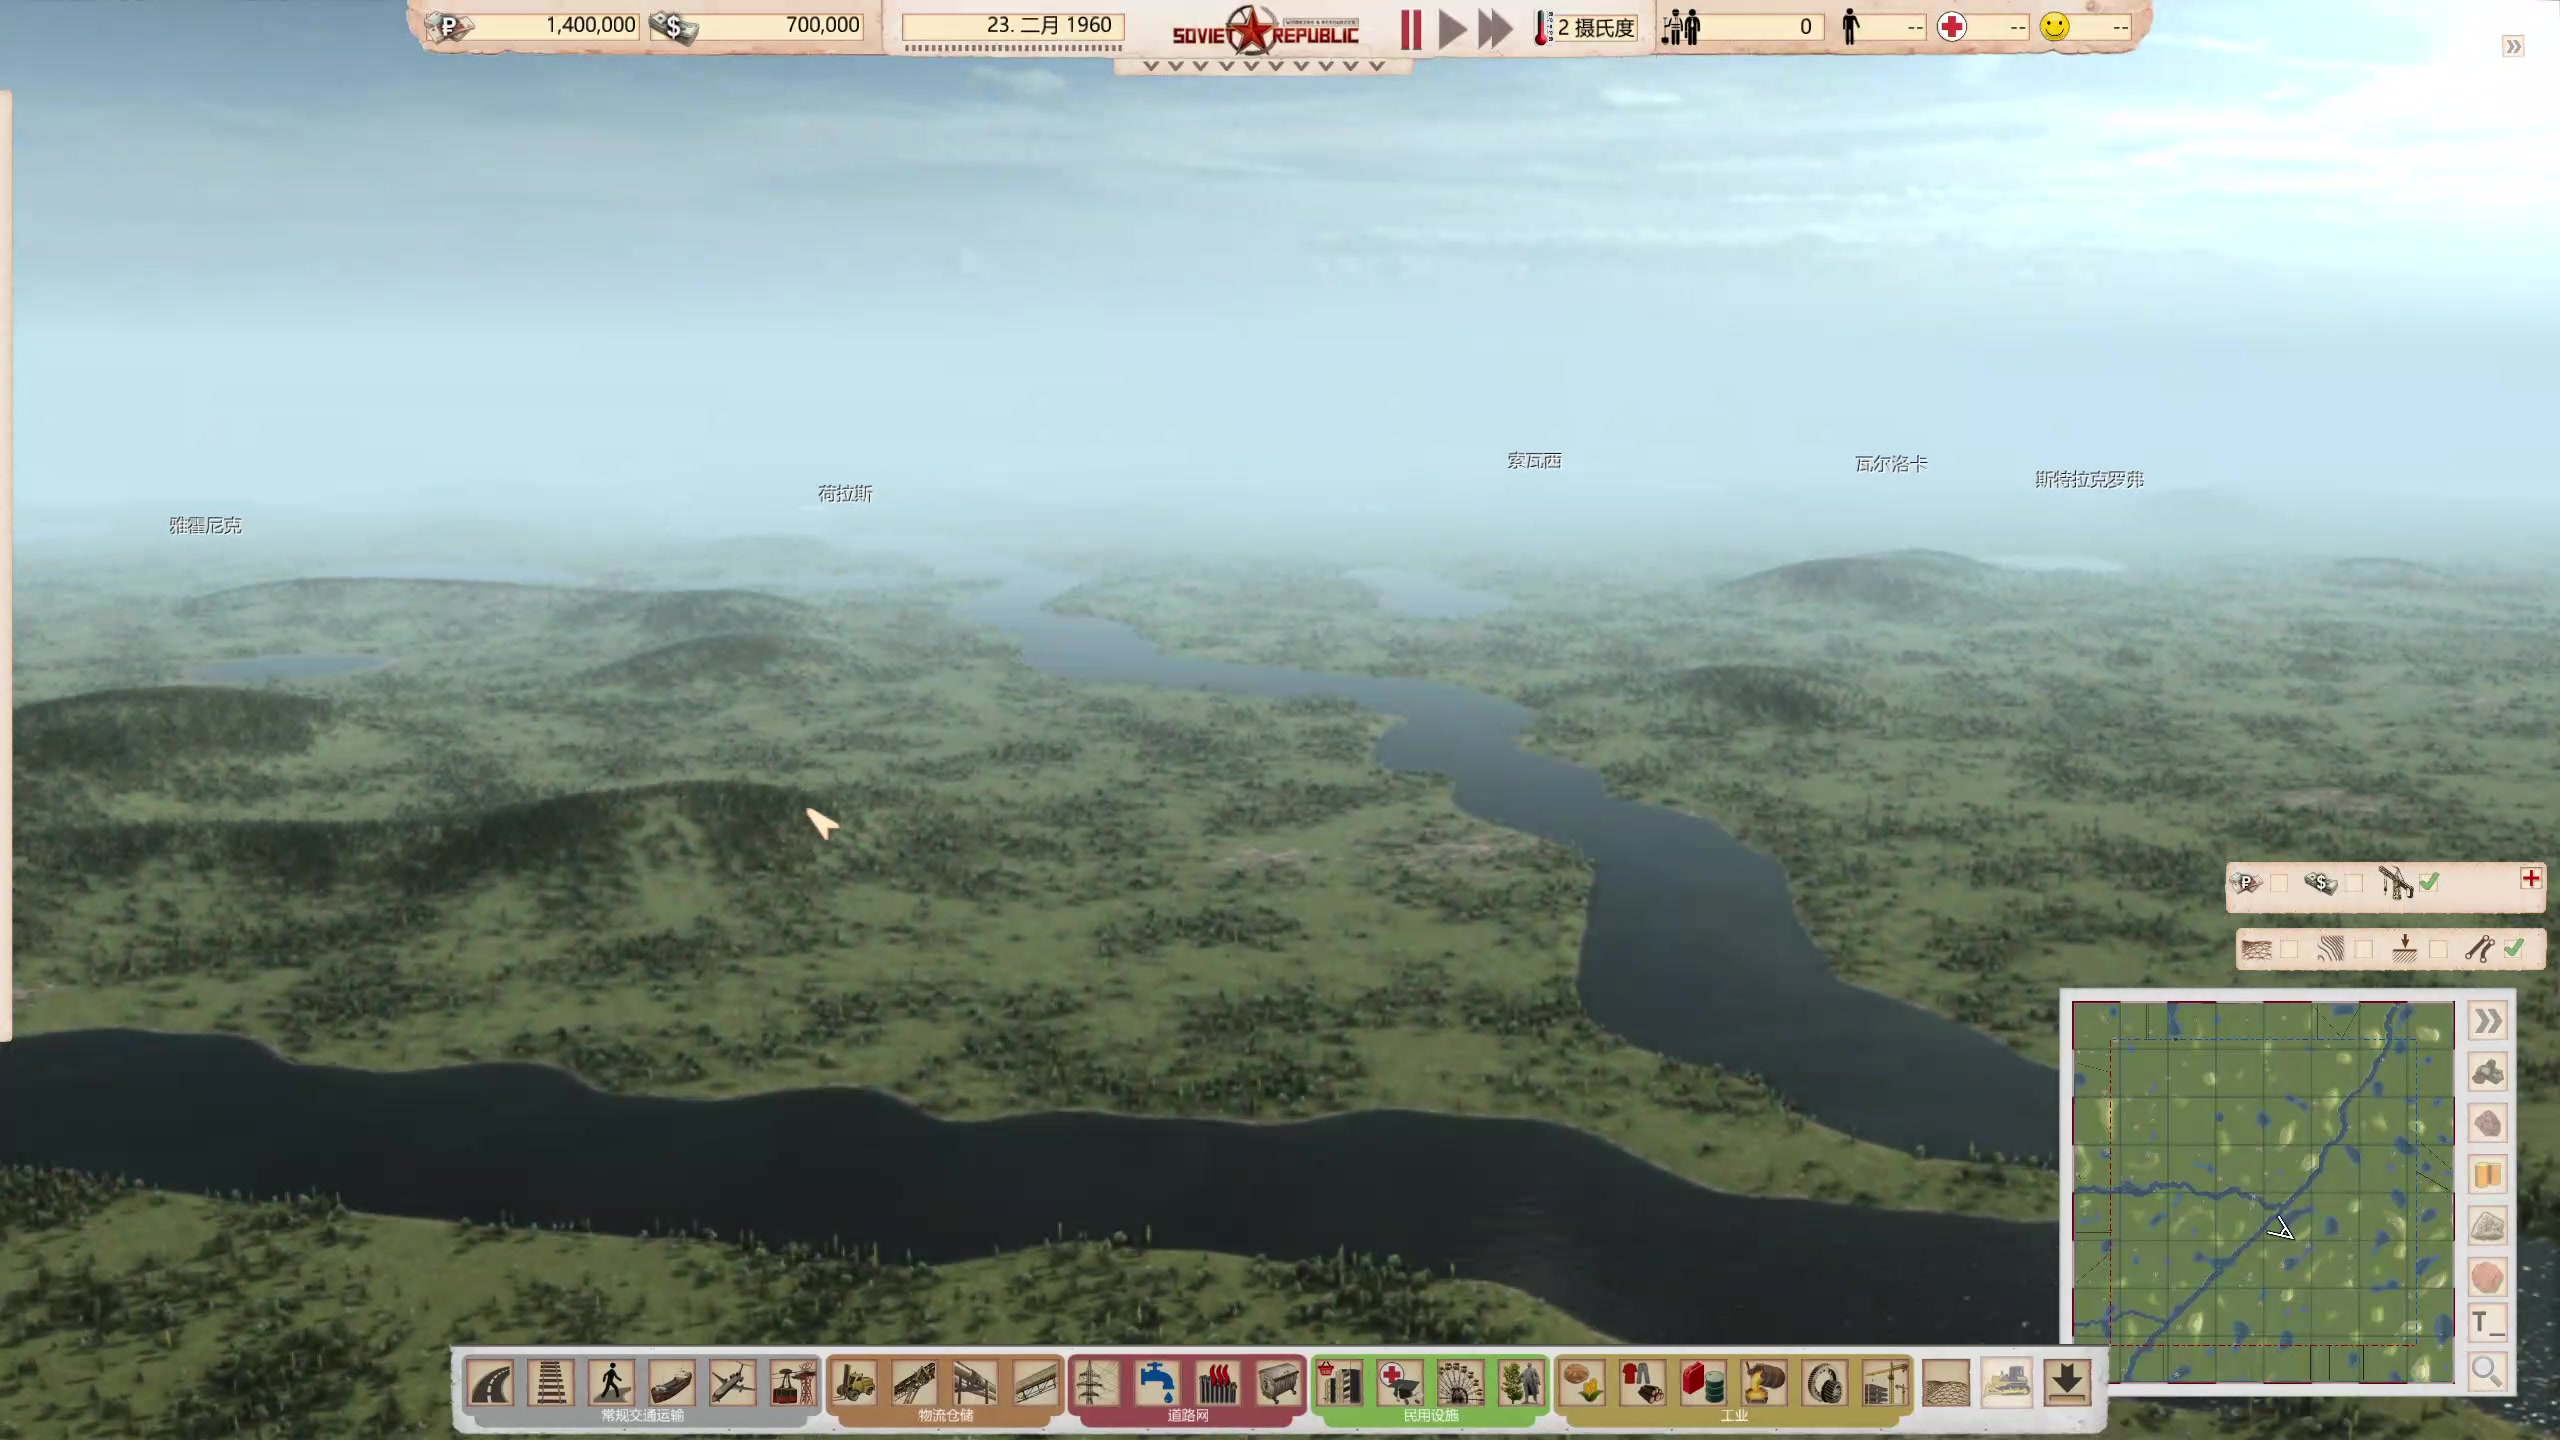Select the road construction icon
The image size is (2560, 1440).
pos(491,1384)
